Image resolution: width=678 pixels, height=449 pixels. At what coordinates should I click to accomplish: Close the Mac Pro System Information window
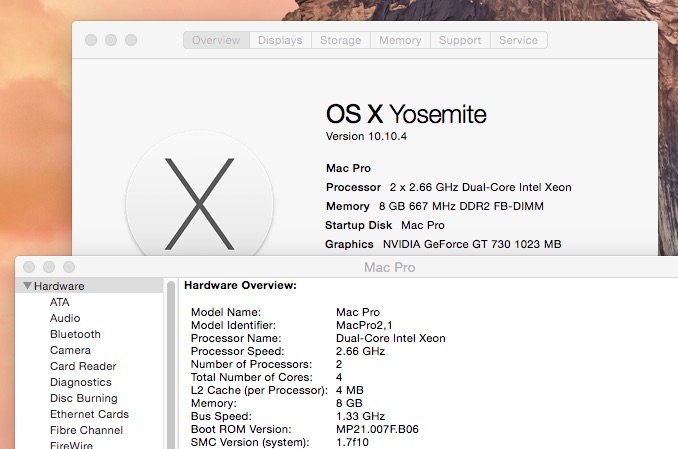click(x=29, y=267)
